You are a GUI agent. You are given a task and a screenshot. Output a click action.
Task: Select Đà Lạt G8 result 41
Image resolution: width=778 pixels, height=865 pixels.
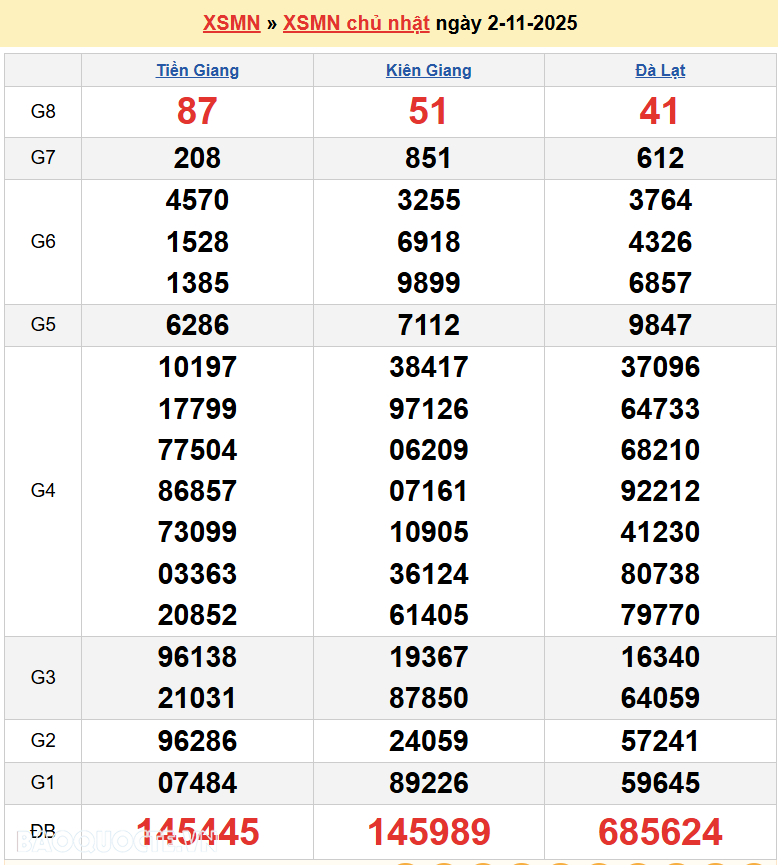pyautogui.click(x=660, y=112)
